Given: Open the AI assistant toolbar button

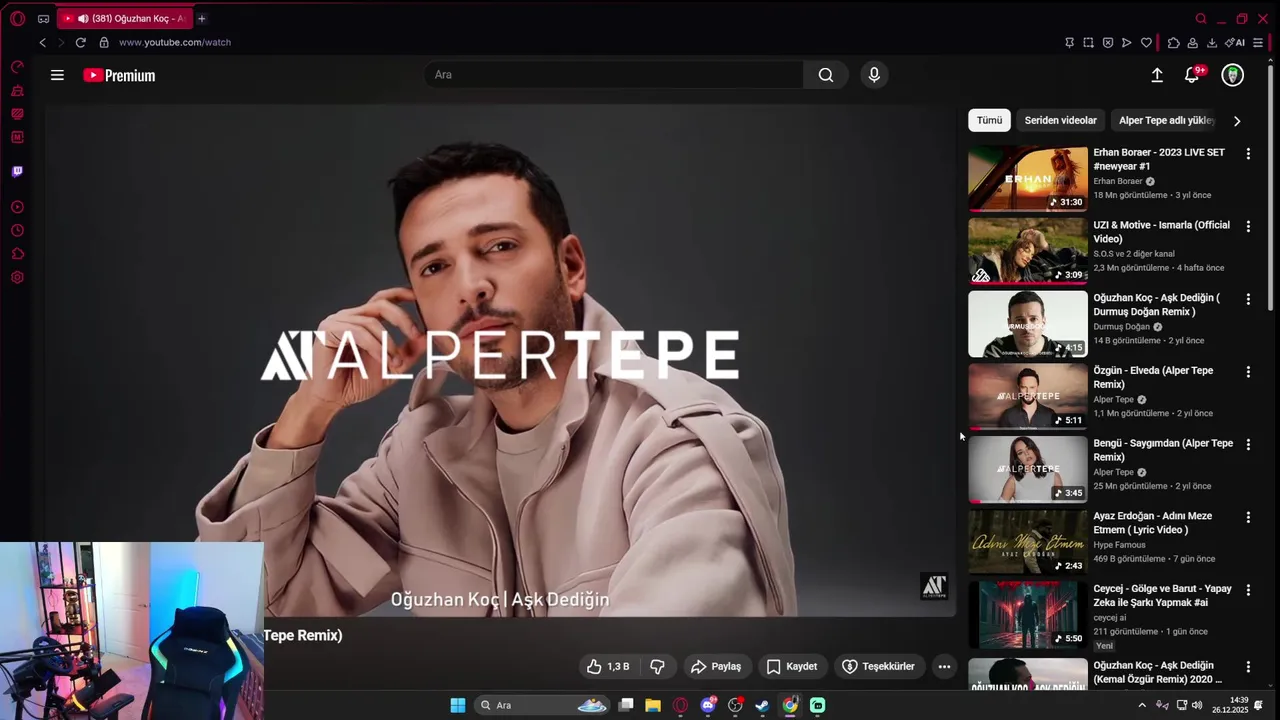Looking at the screenshot, I should [1235, 43].
